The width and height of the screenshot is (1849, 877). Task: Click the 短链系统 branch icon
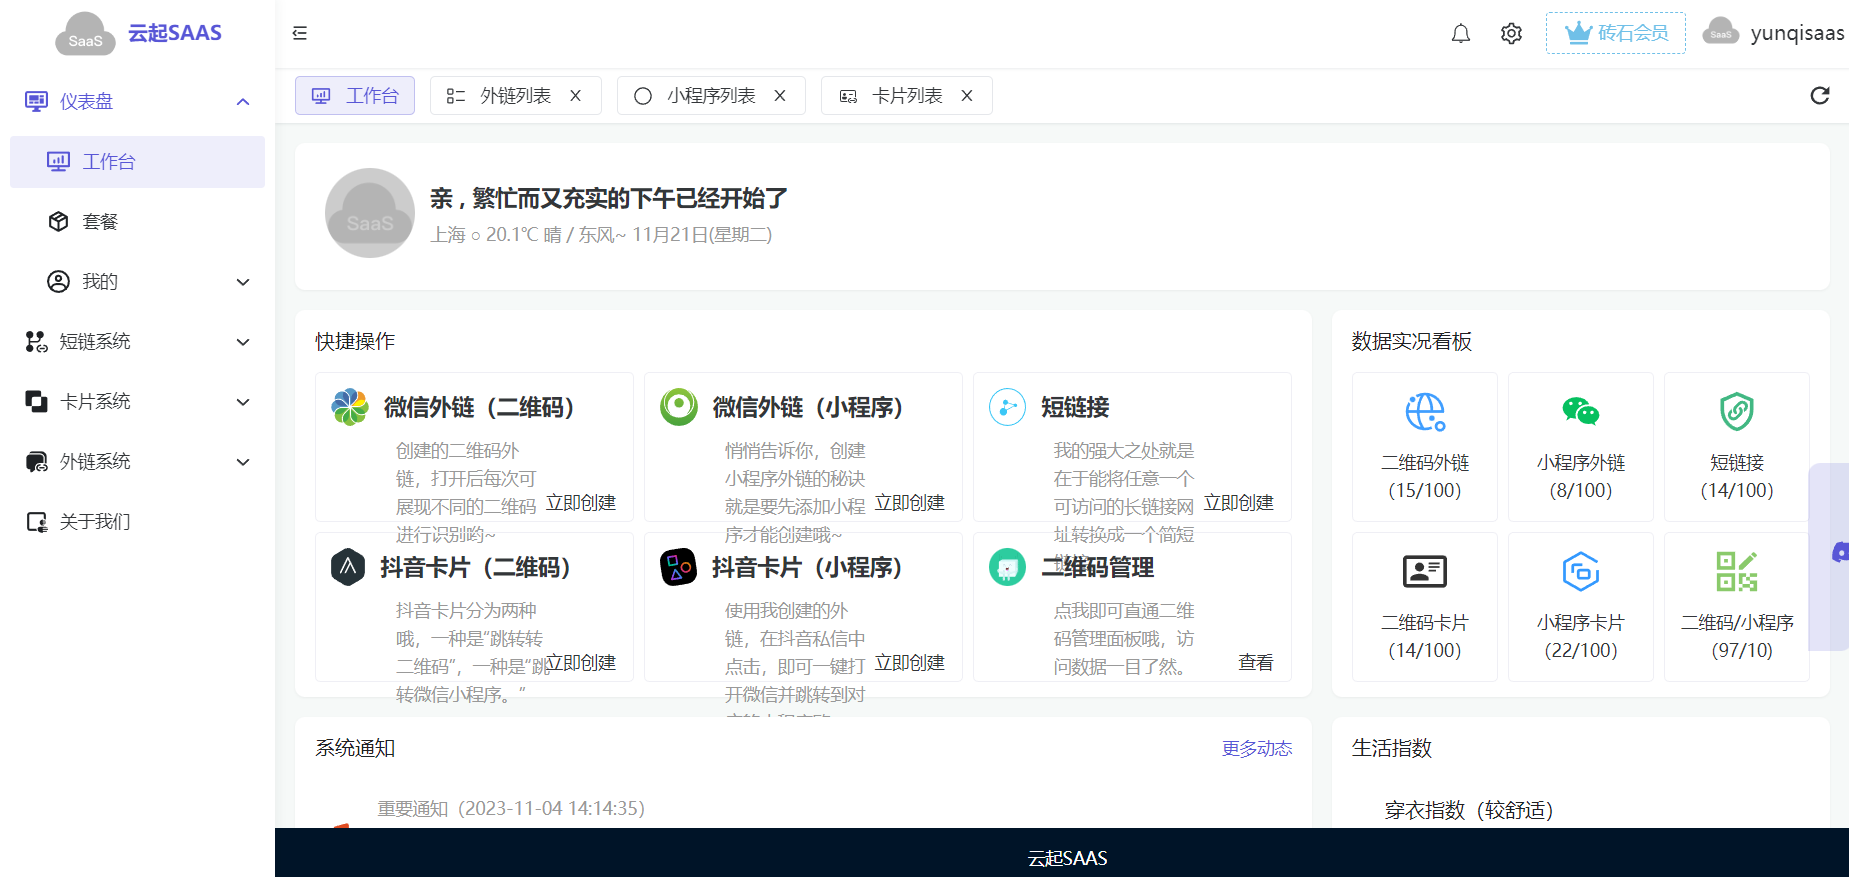pos(37,342)
